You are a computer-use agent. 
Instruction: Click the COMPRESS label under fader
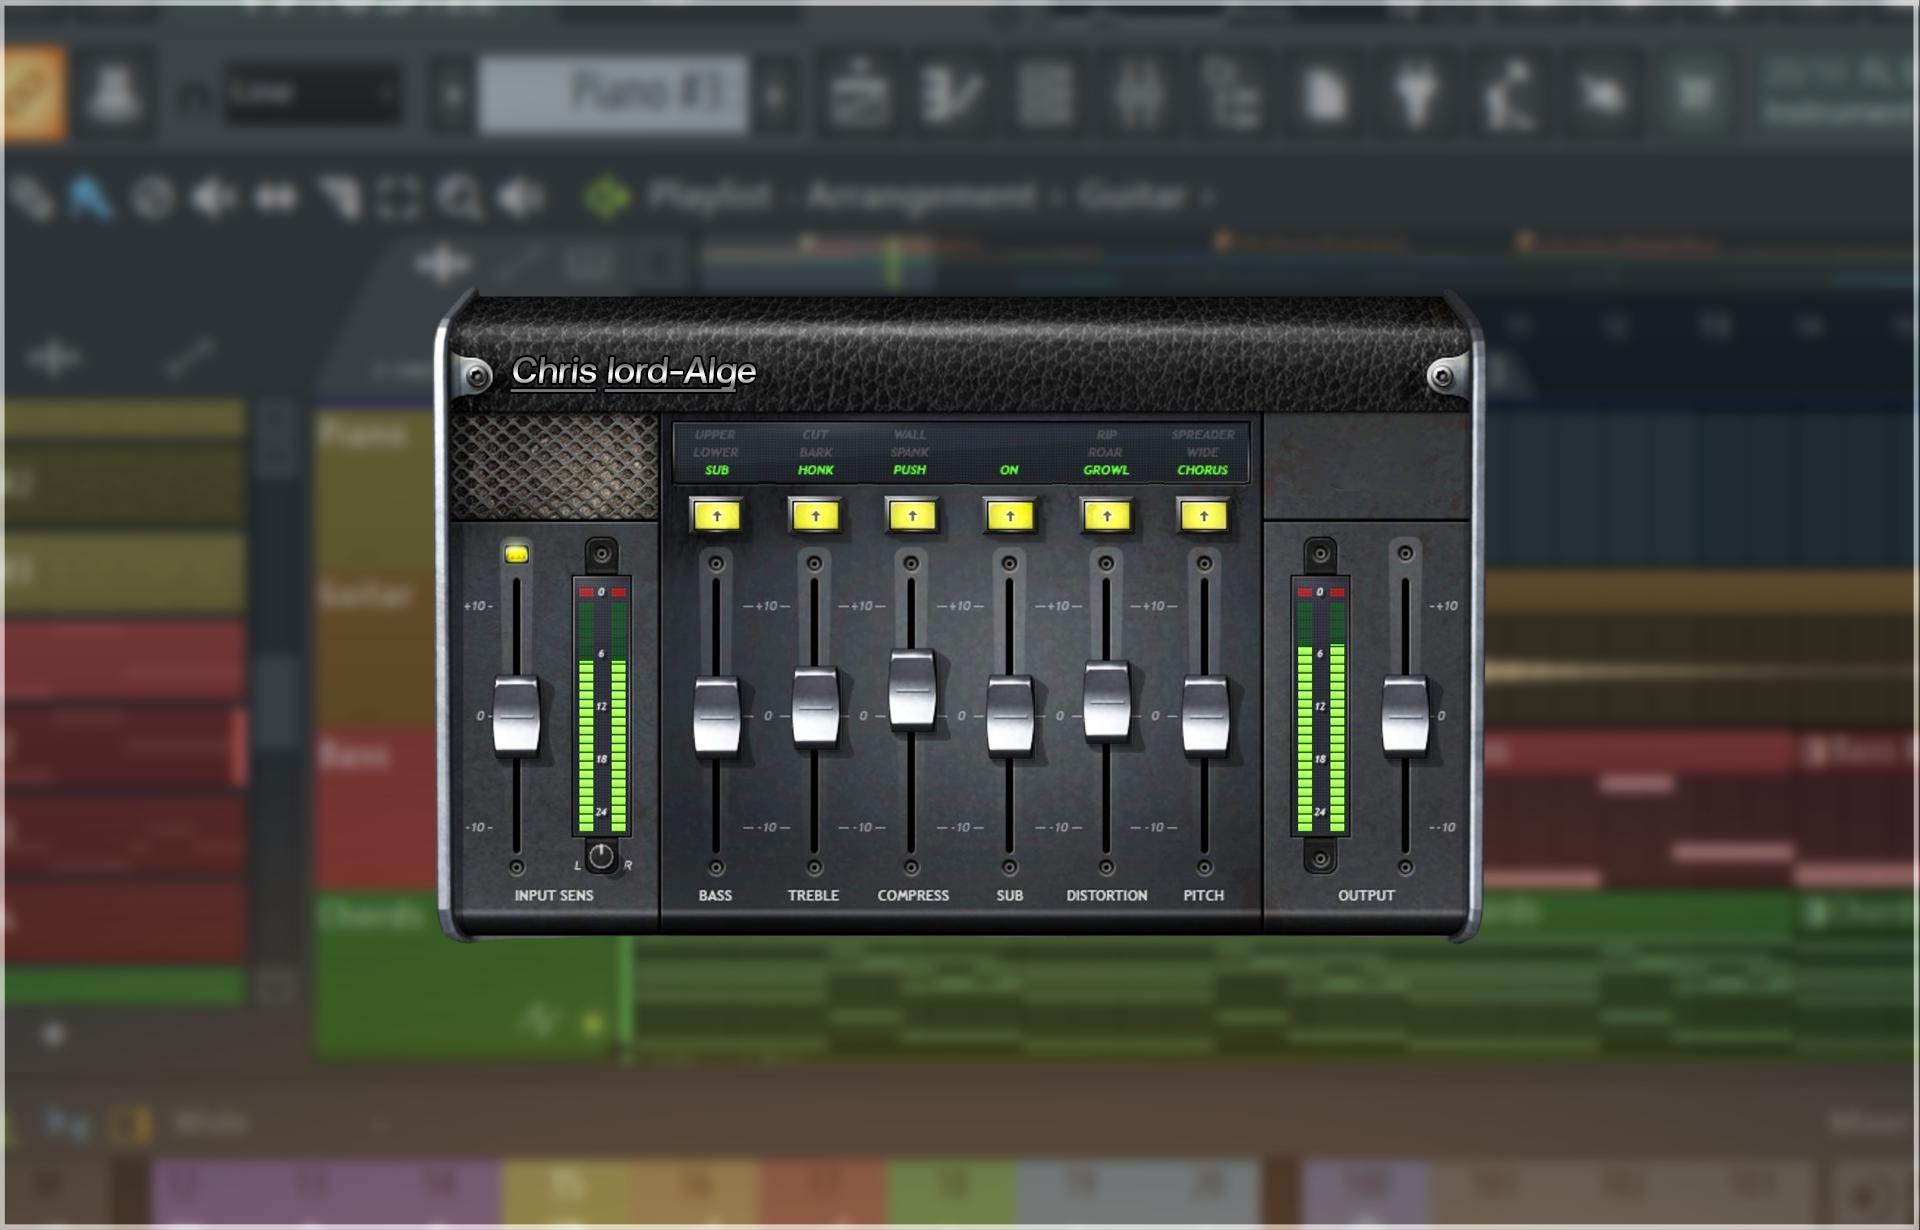pyautogui.click(x=913, y=896)
